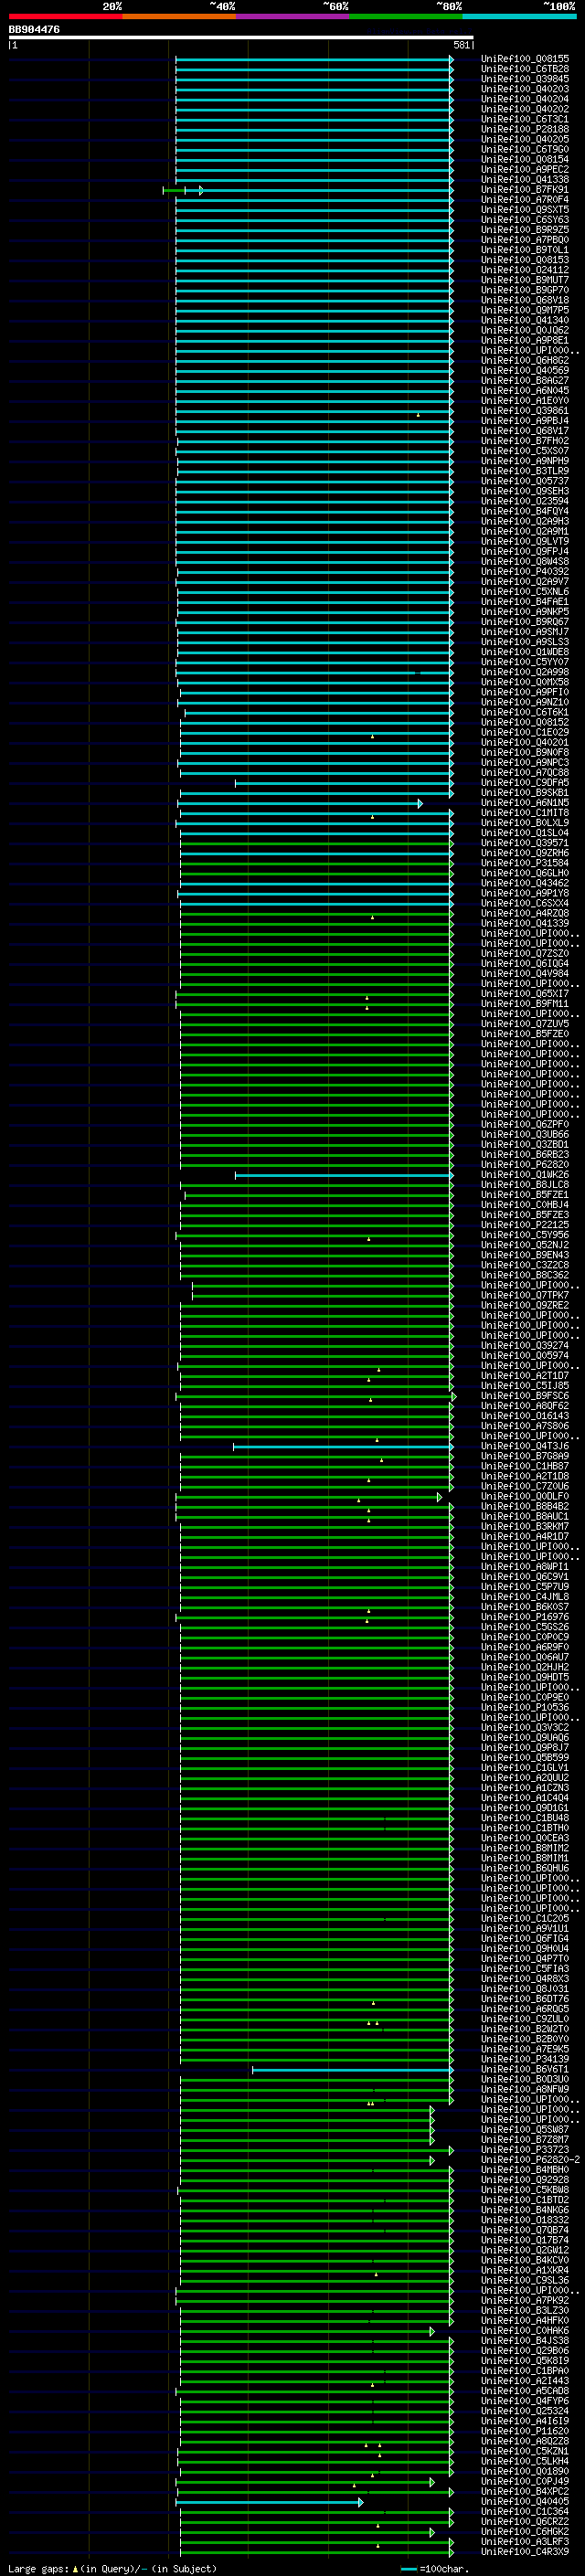585x2576 pixels.
Task: Click the Large gaps legend text
Action: 112,2568
